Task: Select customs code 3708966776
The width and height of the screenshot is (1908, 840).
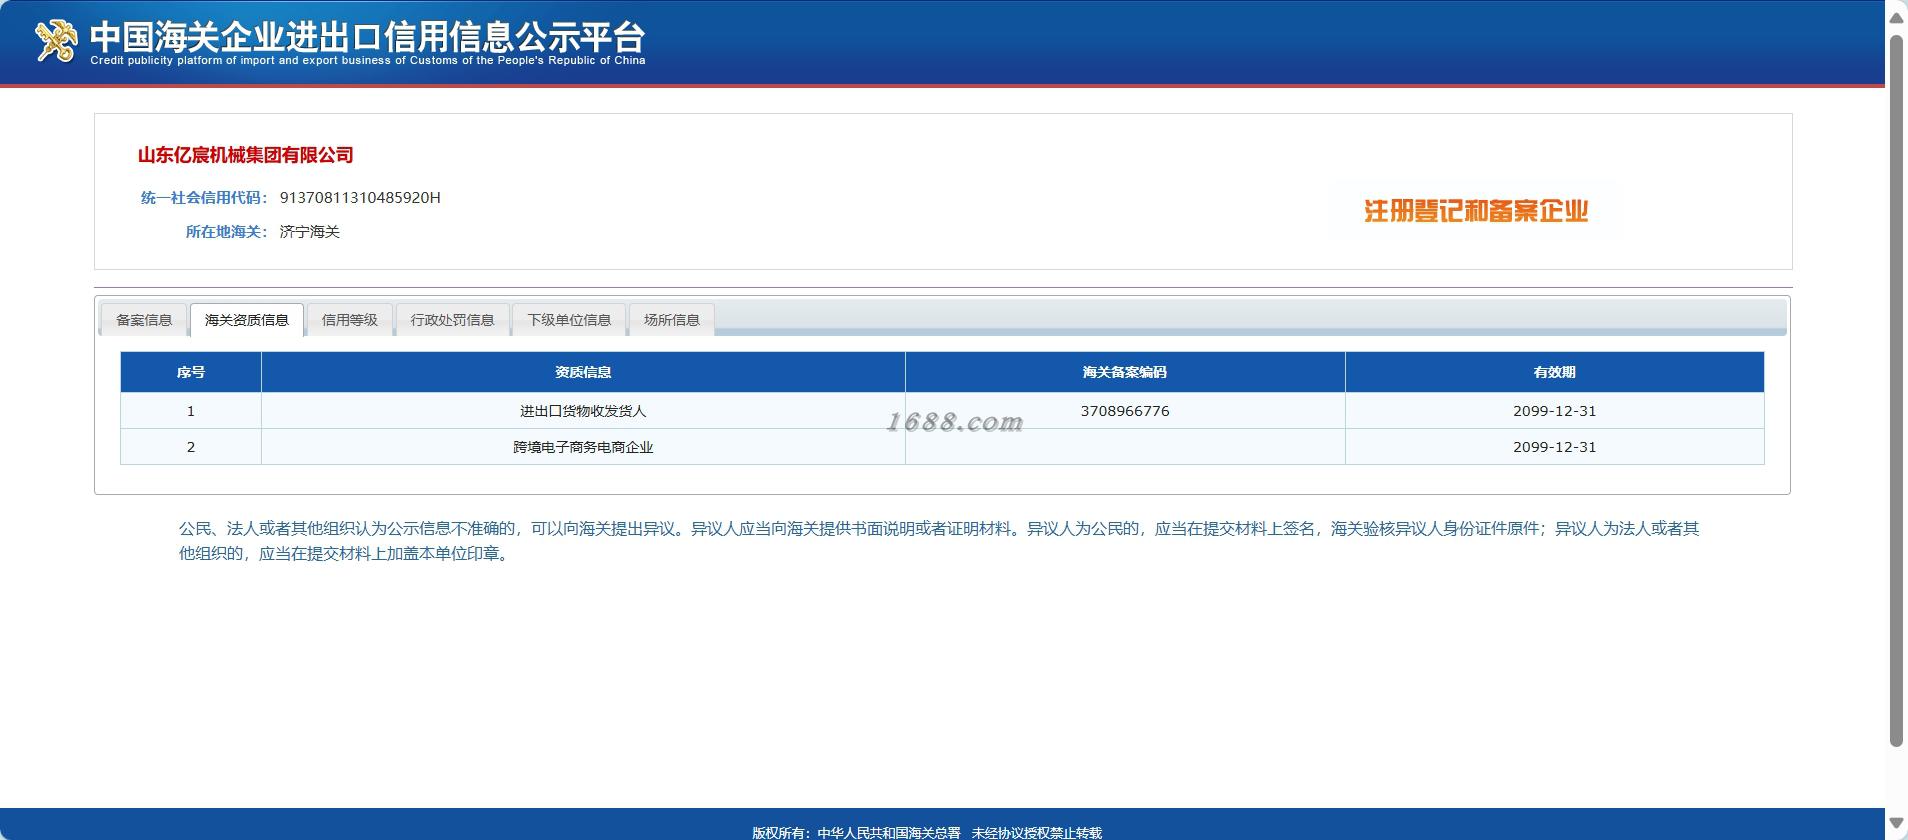Action: coord(1125,411)
